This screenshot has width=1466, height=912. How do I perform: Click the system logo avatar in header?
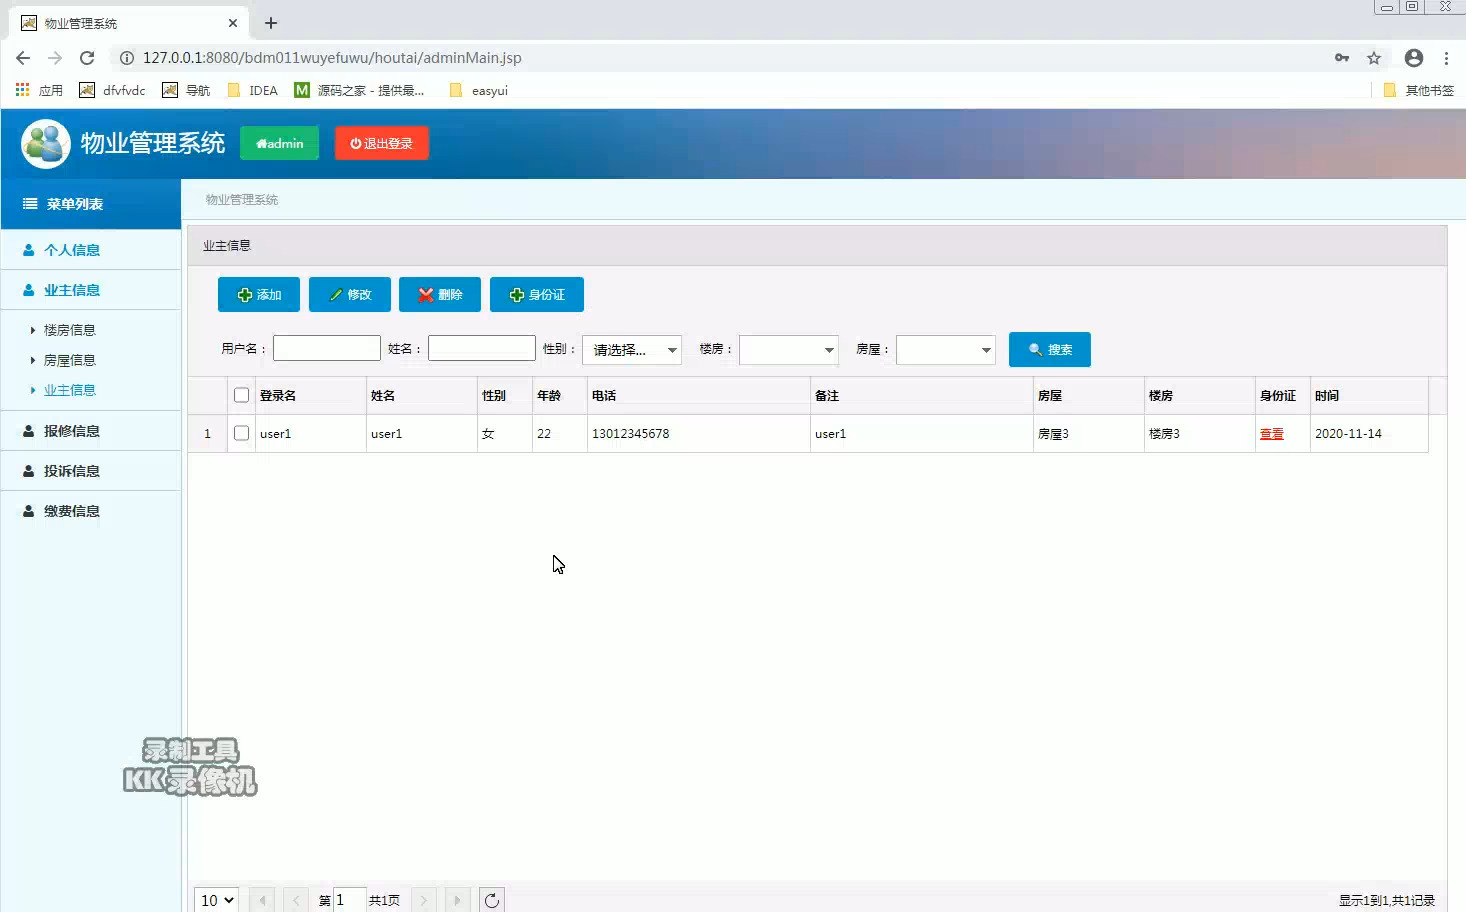click(46, 144)
